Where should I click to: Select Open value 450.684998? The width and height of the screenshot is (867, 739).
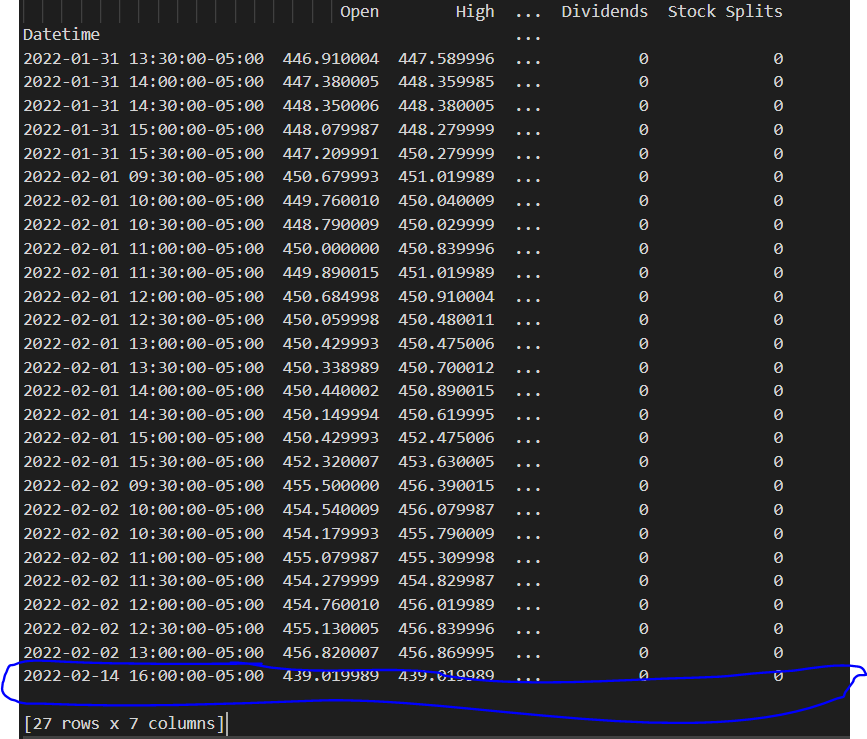[x=331, y=297]
